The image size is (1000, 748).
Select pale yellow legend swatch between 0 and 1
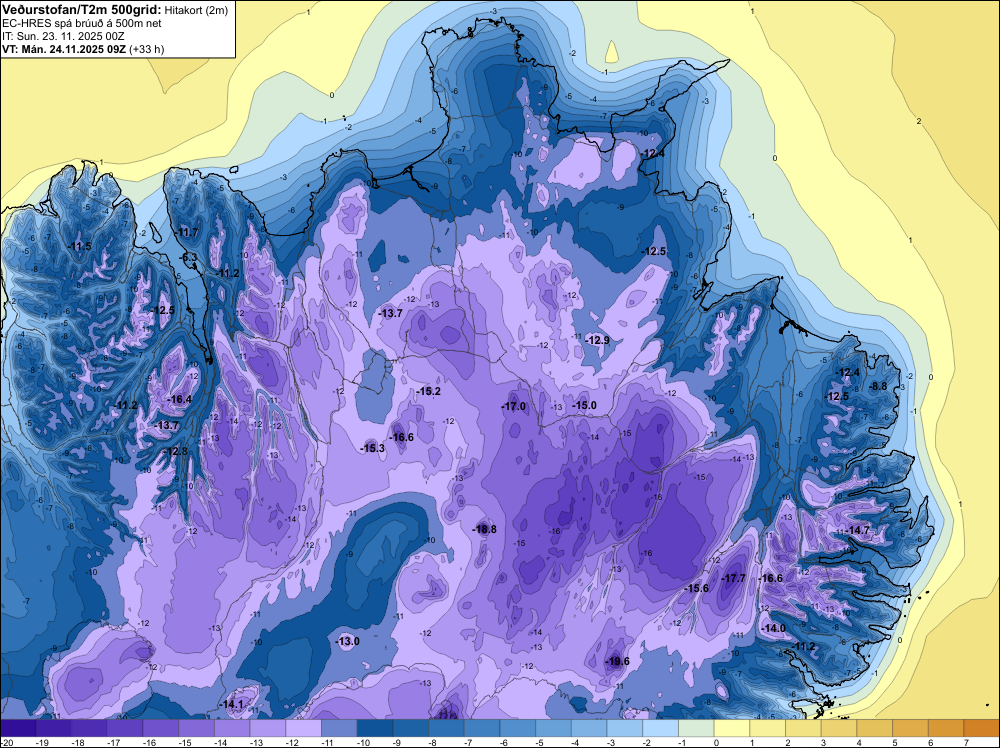[732, 728]
